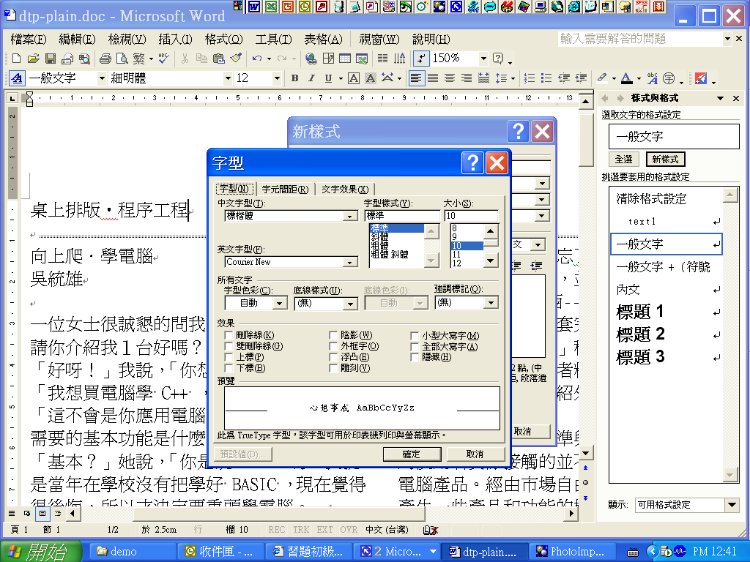The image size is (750, 562).
Task: Open the 檔案(F) File menu
Action: click(28, 39)
